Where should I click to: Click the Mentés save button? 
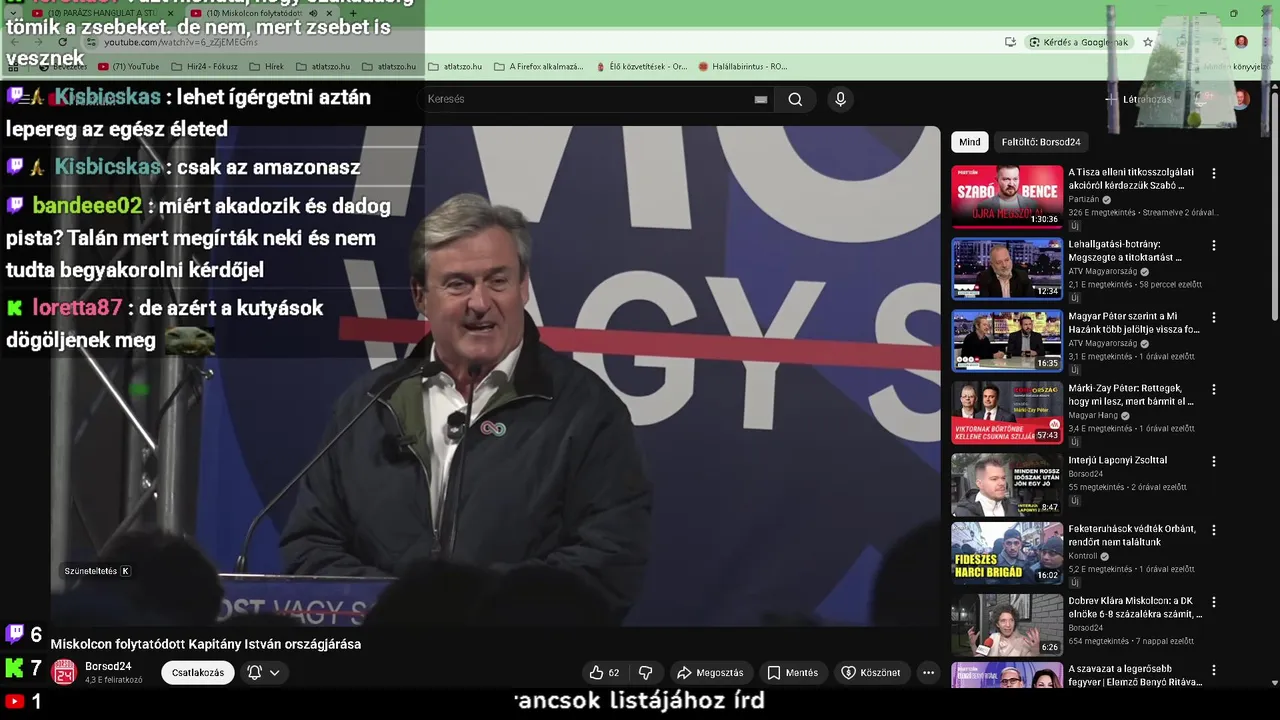tap(792, 673)
